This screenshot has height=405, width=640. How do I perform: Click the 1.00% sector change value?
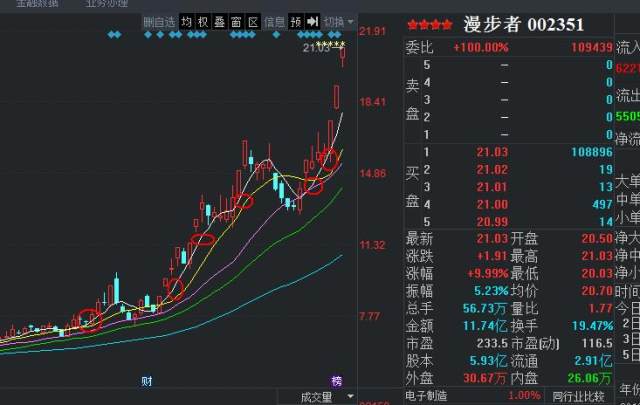click(x=524, y=396)
